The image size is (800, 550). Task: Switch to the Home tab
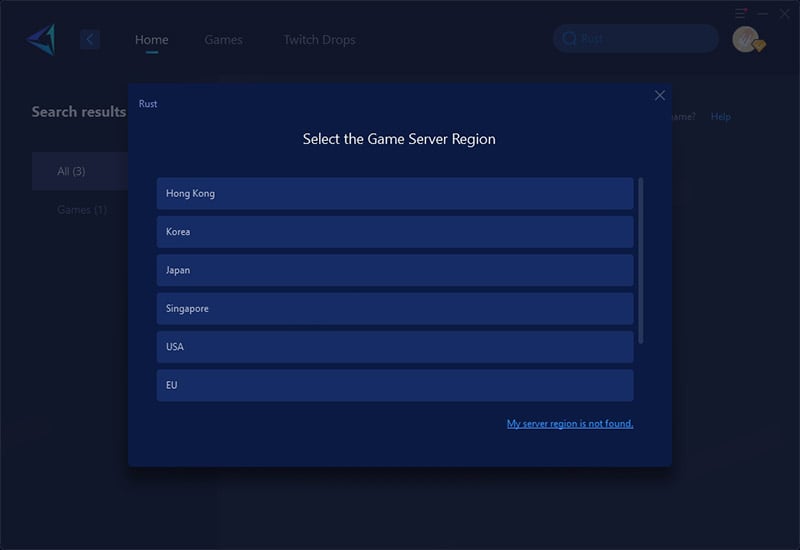152,40
